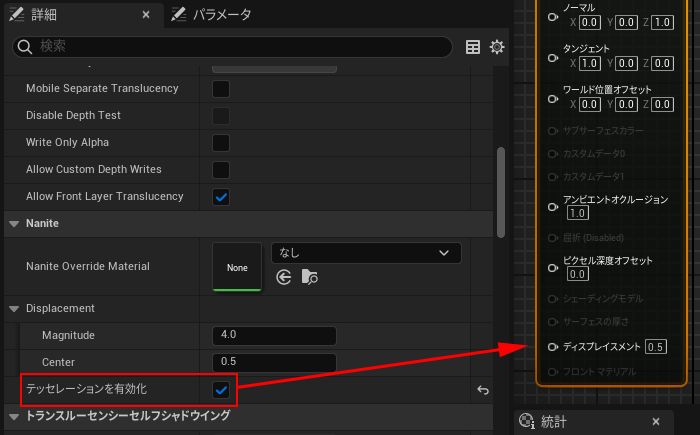
Task: Enable Mobile Separate Translucency checkbox
Action: (222, 89)
